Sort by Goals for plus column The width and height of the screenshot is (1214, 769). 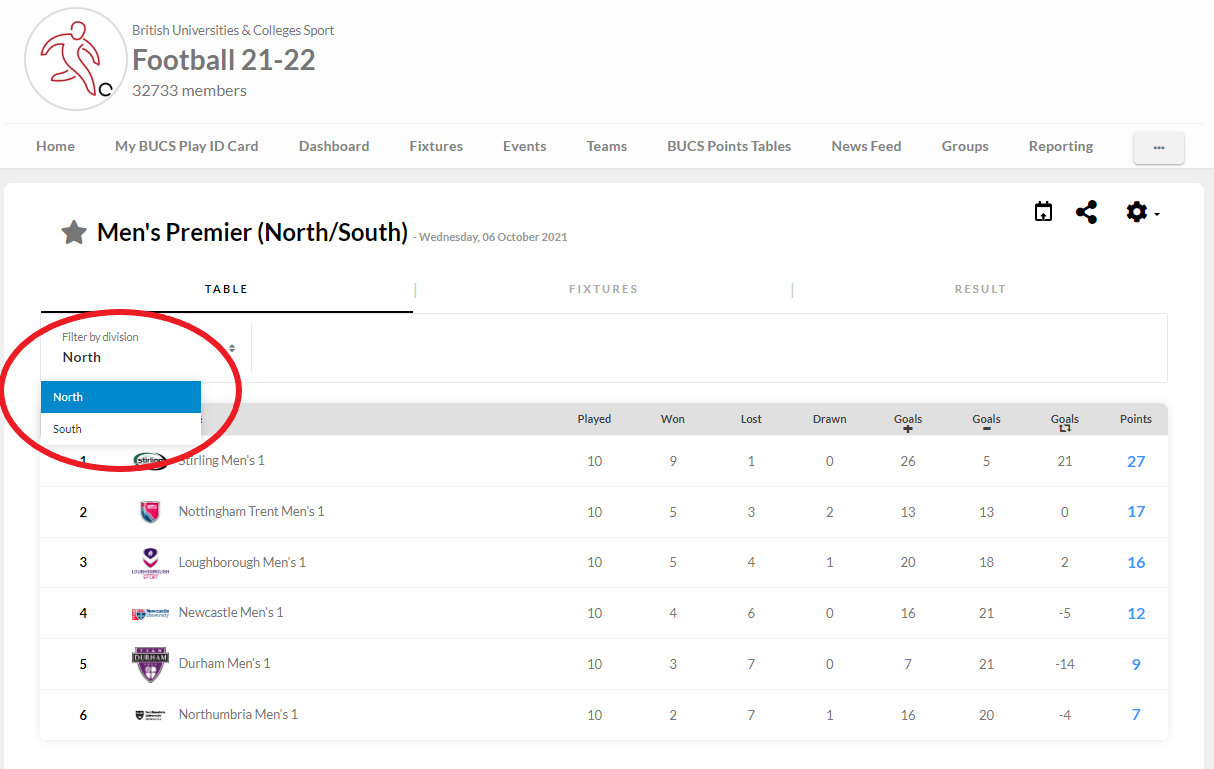[x=908, y=423]
